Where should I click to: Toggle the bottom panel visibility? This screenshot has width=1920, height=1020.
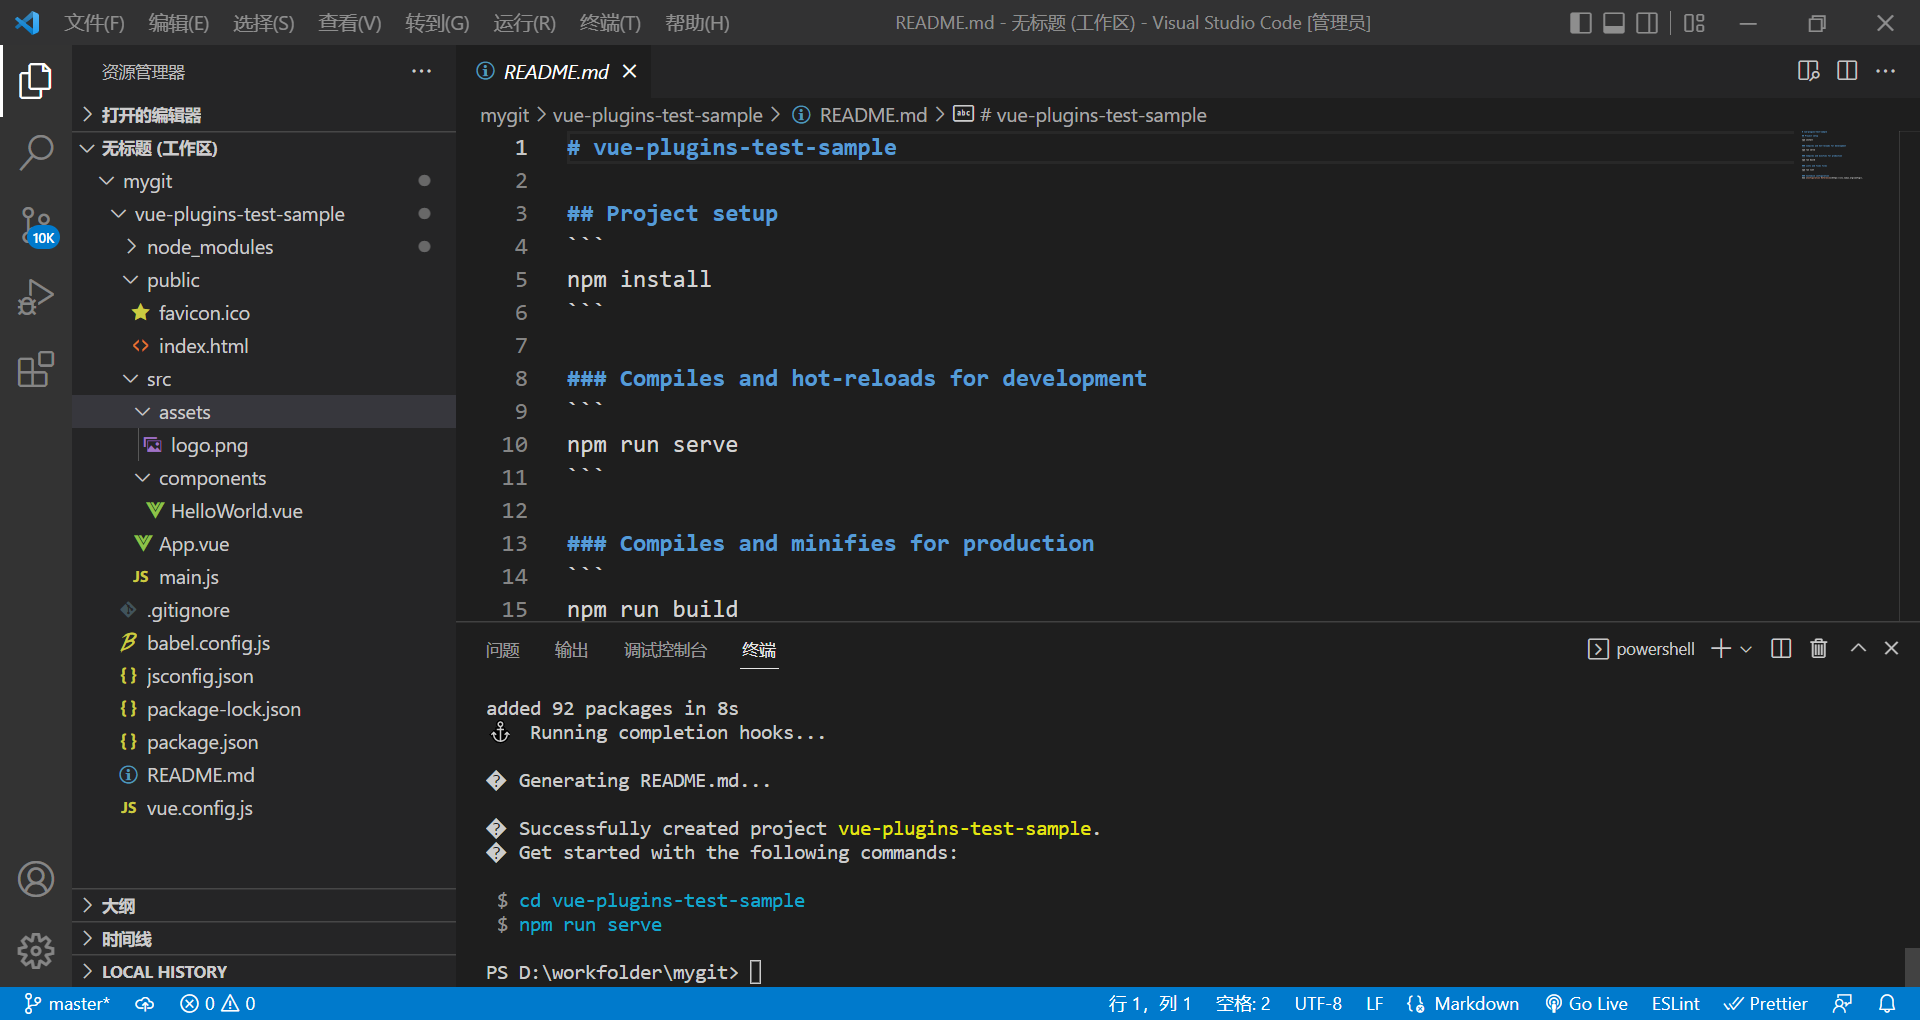[1613, 22]
